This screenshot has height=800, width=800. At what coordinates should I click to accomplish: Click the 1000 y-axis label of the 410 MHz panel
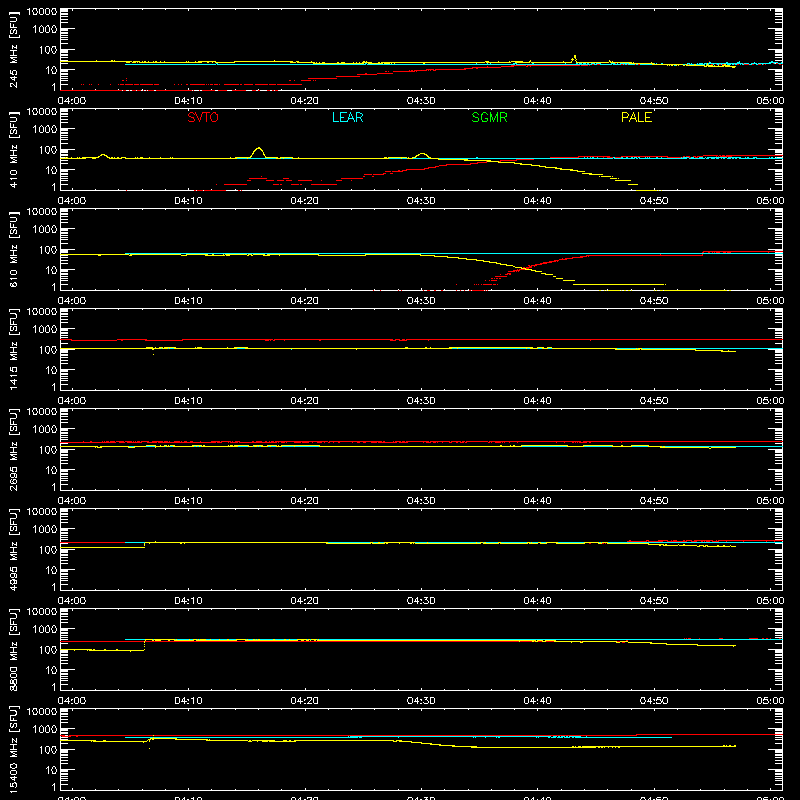(45, 130)
